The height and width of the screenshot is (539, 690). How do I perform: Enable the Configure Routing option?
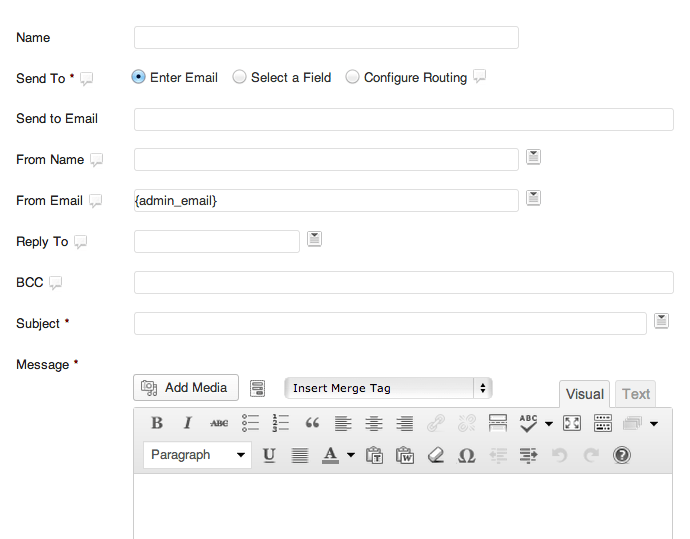(352, 77)
